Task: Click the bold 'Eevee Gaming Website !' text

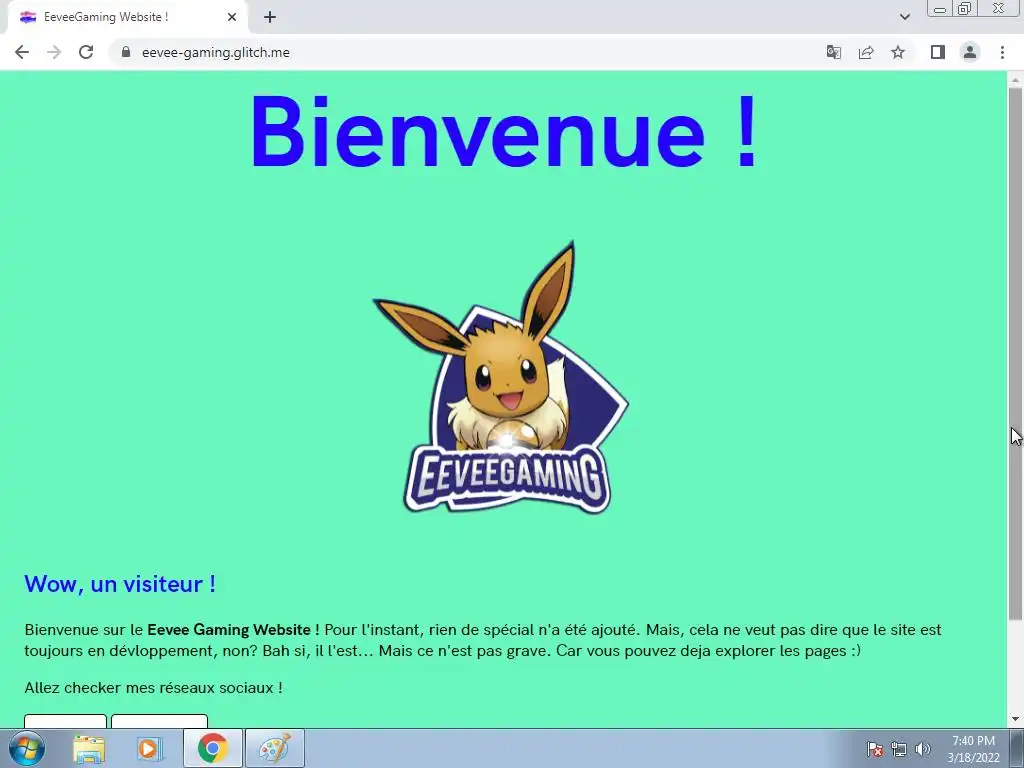Action: tap(233, 630)
